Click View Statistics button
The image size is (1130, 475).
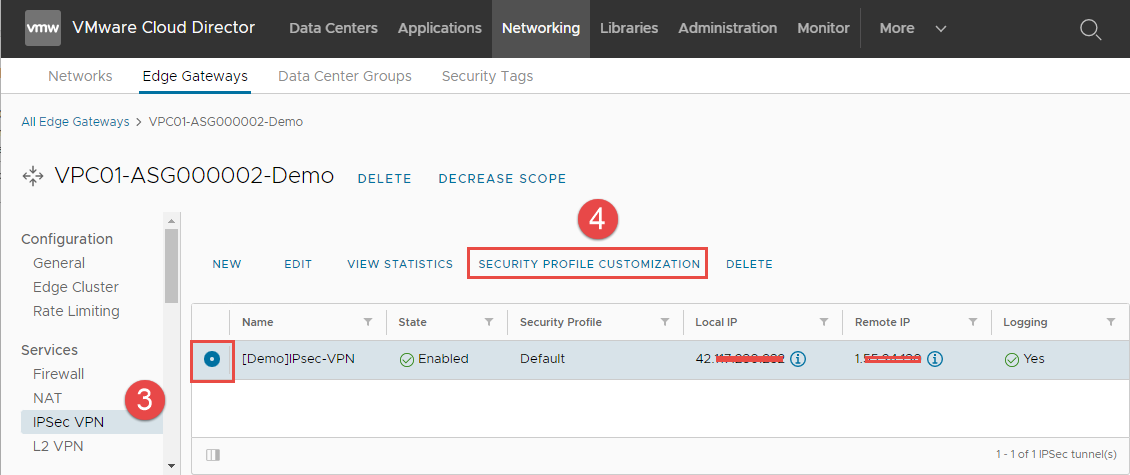click(x=400, y=264)
